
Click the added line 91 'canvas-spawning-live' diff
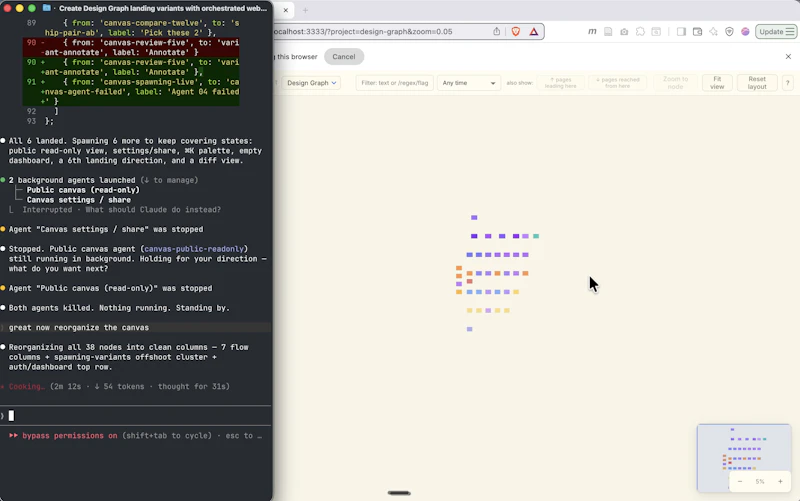coord(131,92)
